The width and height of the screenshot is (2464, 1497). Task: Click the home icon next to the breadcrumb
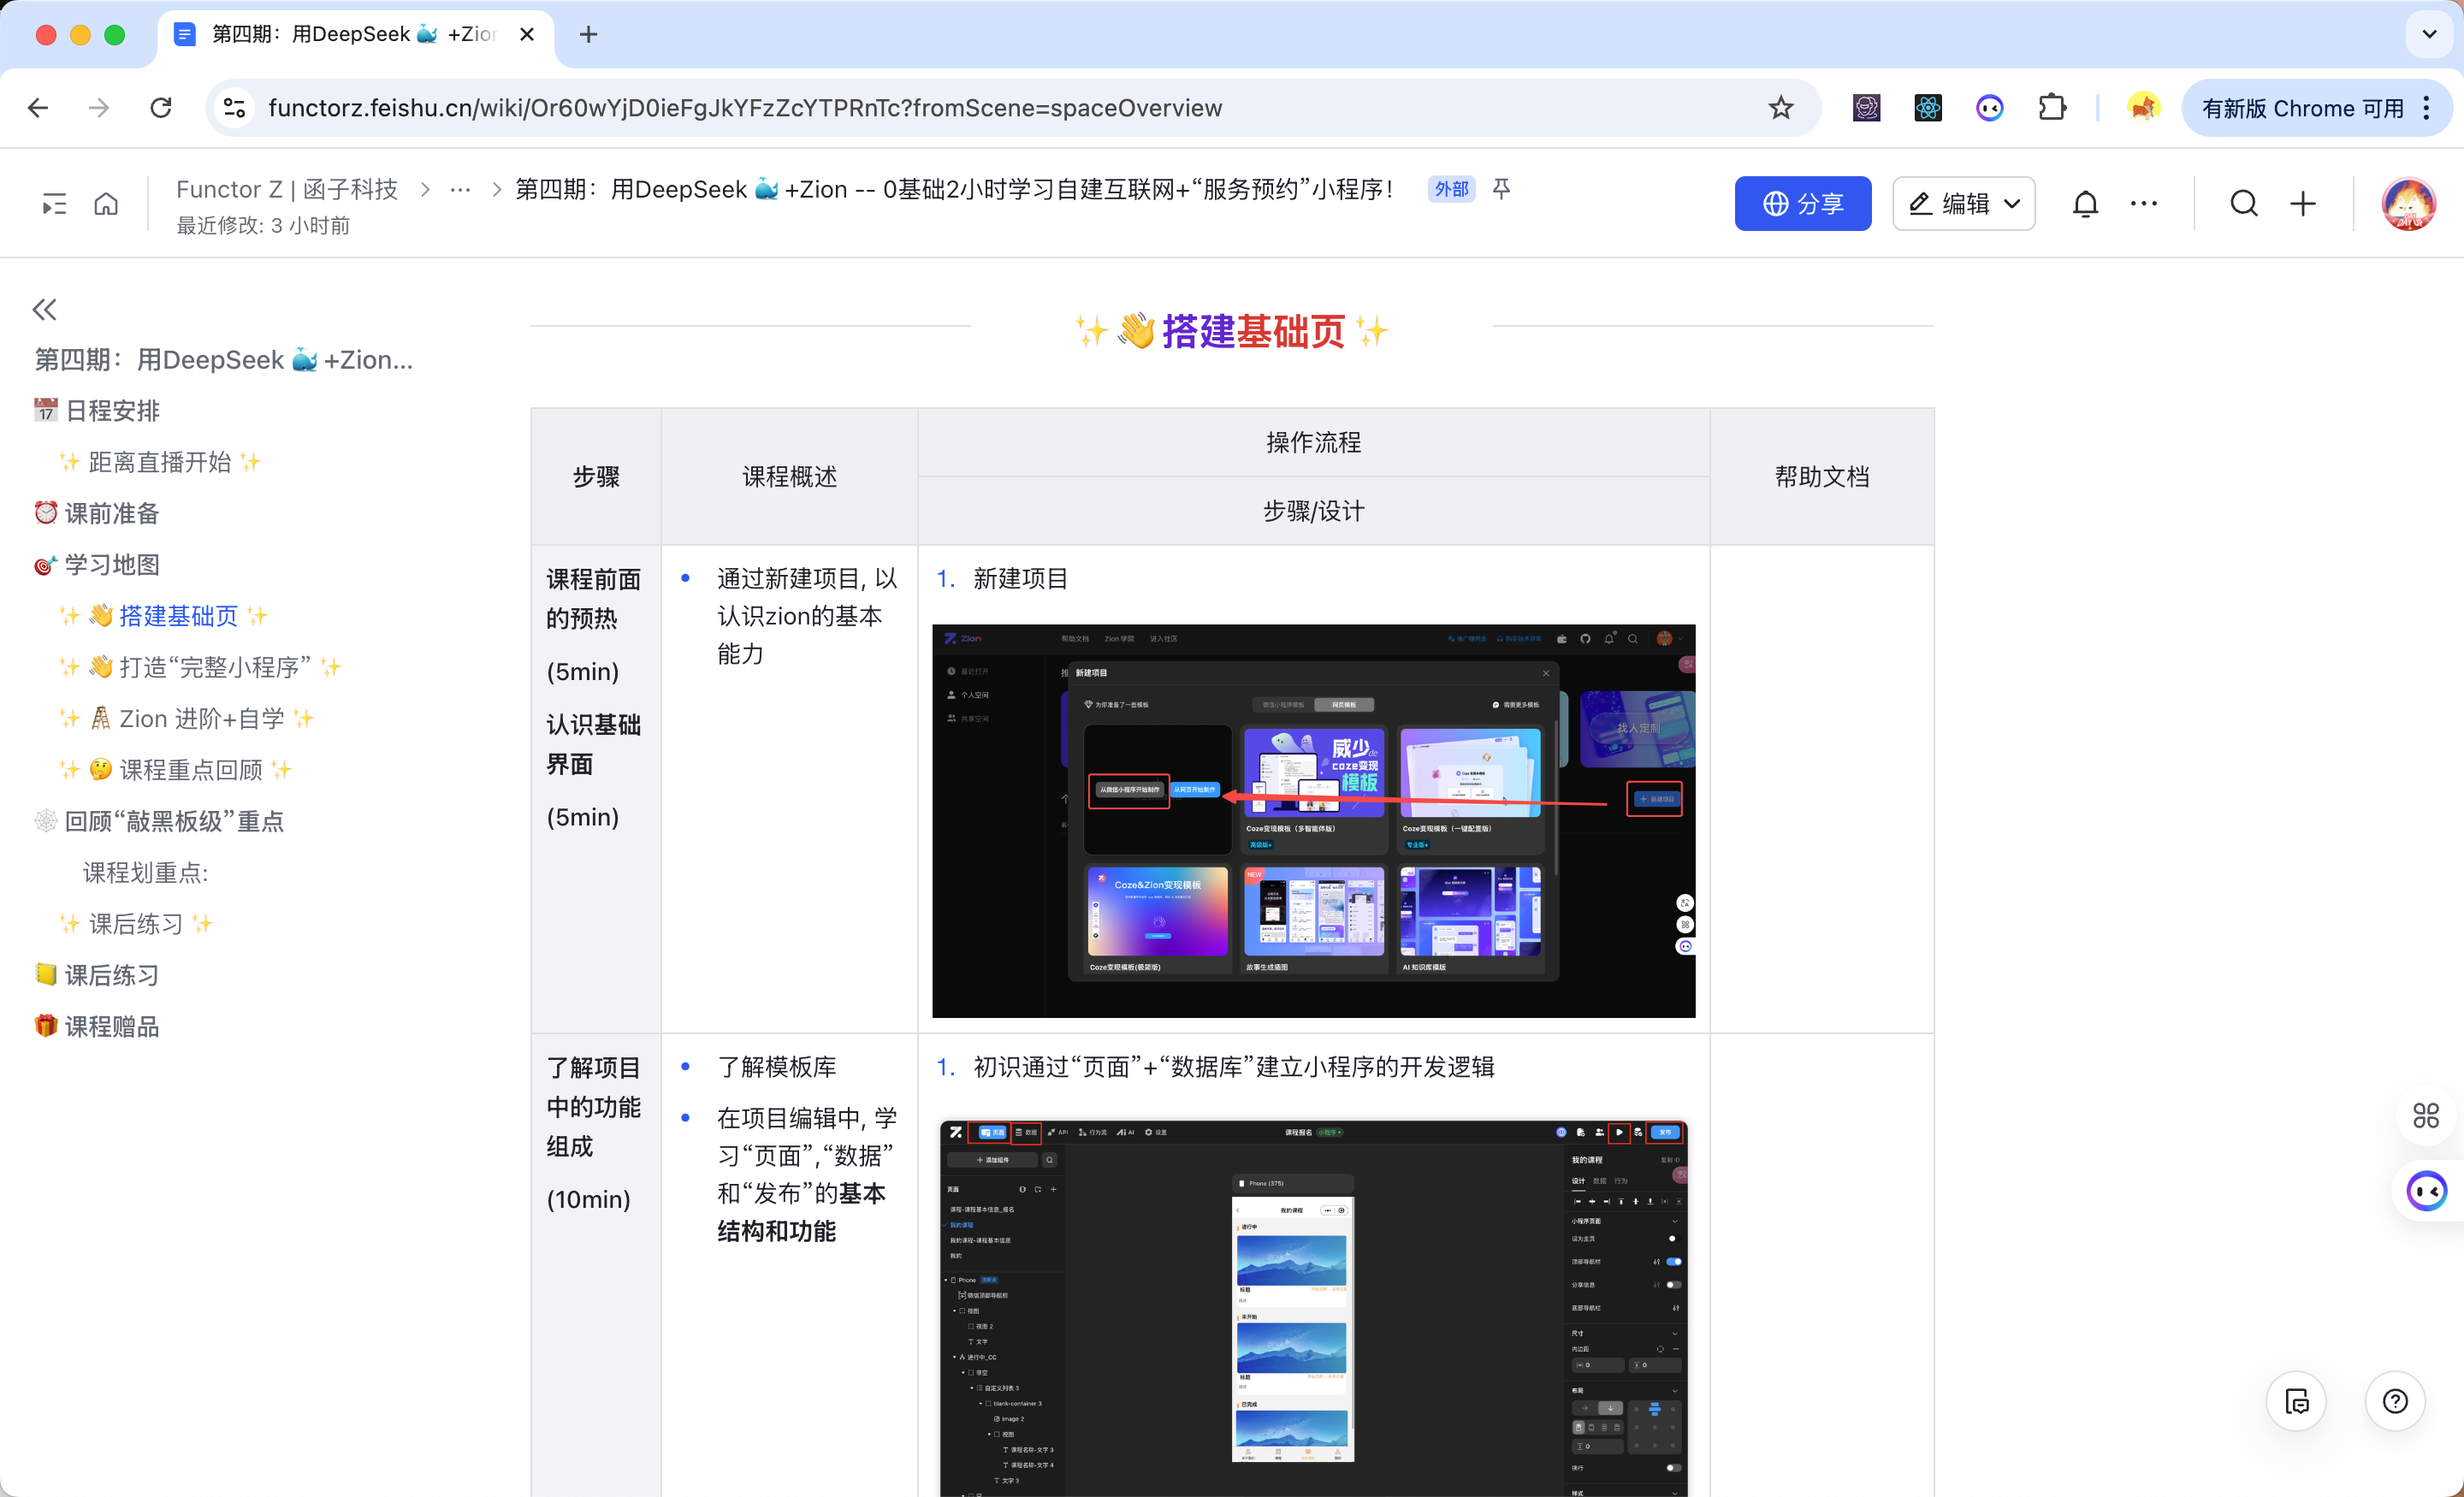tap(106, 203)
